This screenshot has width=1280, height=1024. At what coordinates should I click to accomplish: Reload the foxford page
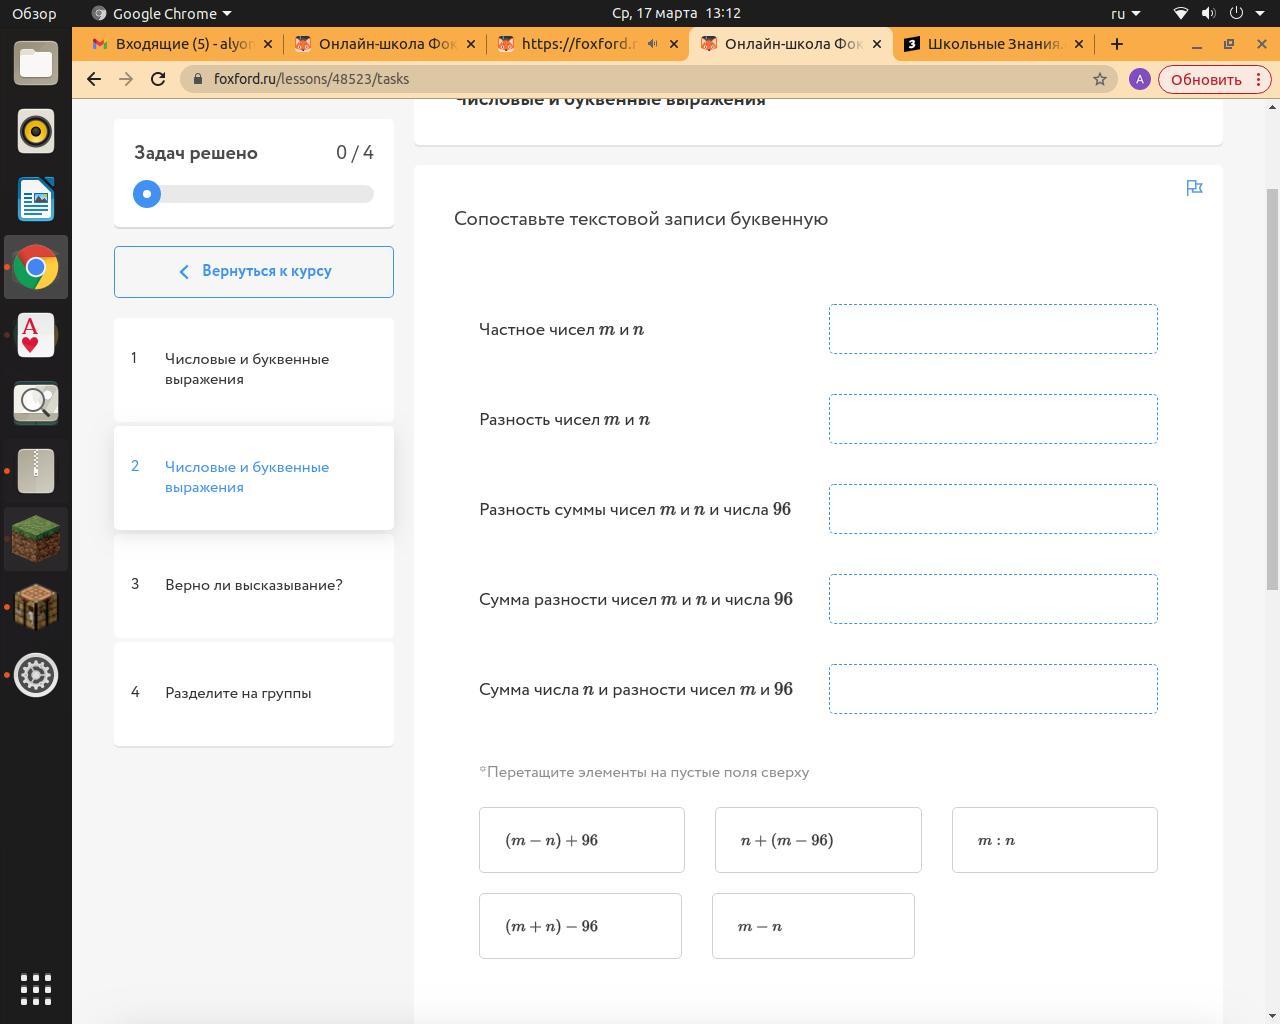(158, 79)
